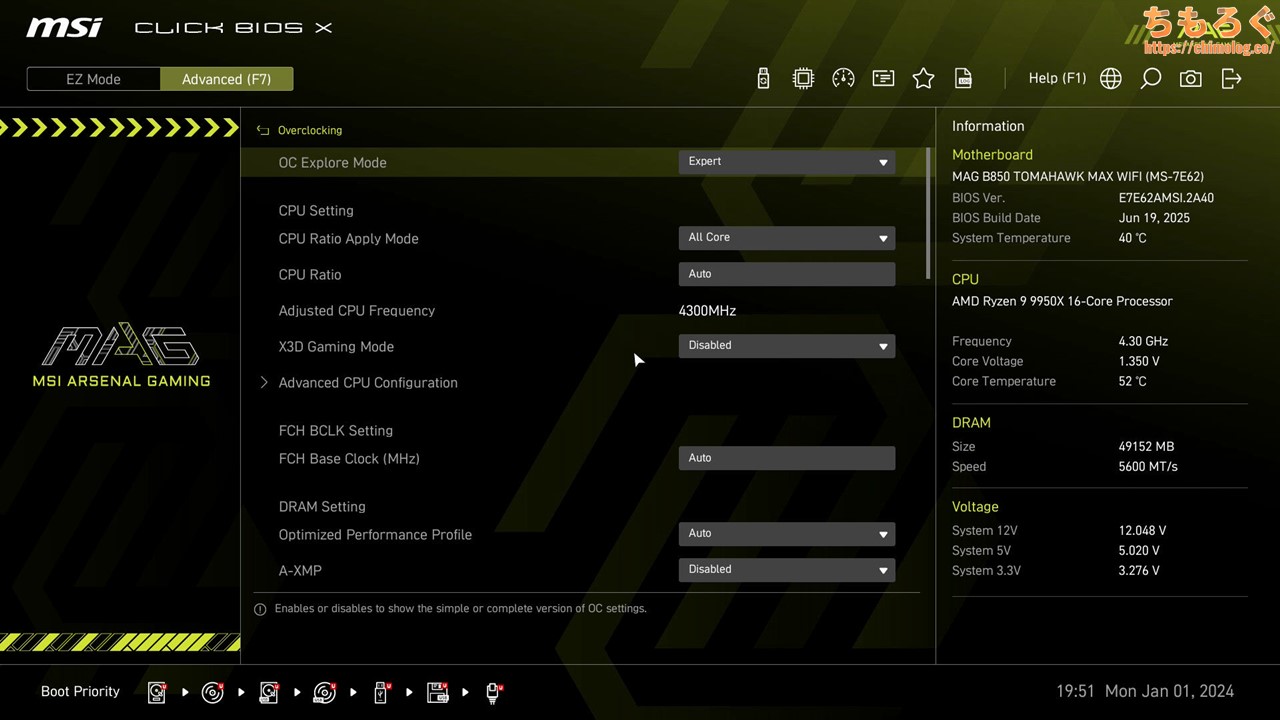This screenshot has height=720, width=1280.
Task: Switch to EZ Mode tab
Action: (93, 79)
